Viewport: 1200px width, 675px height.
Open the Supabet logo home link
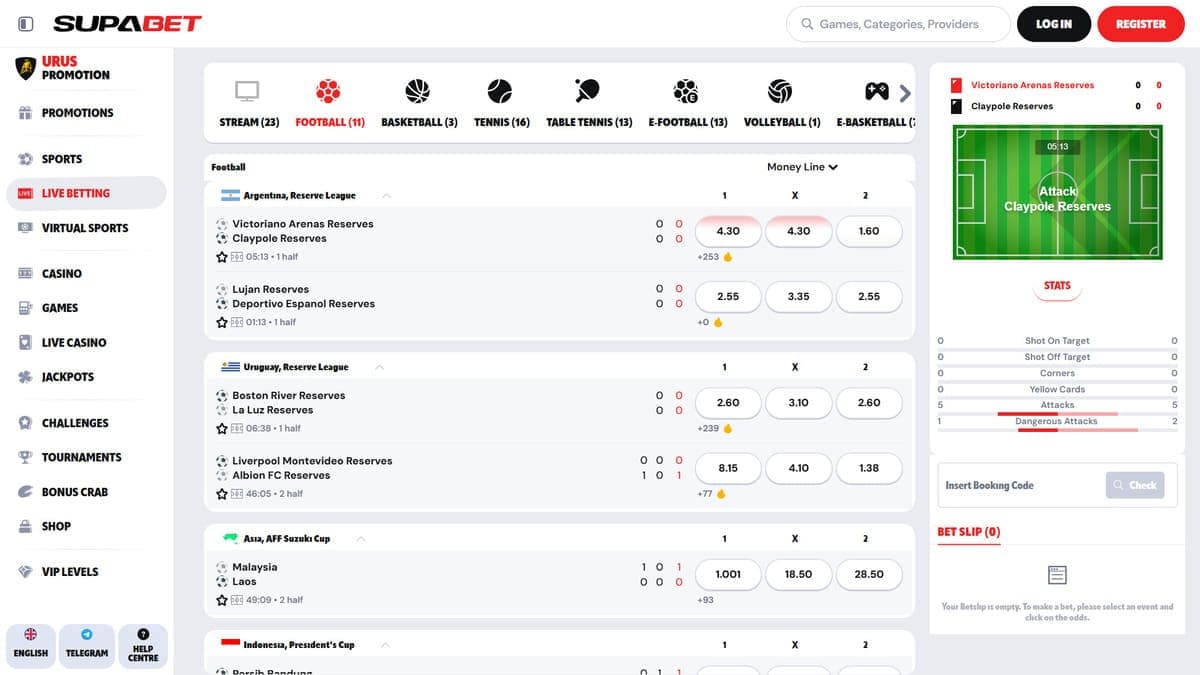pyautogui.click(x=127, y=24)
